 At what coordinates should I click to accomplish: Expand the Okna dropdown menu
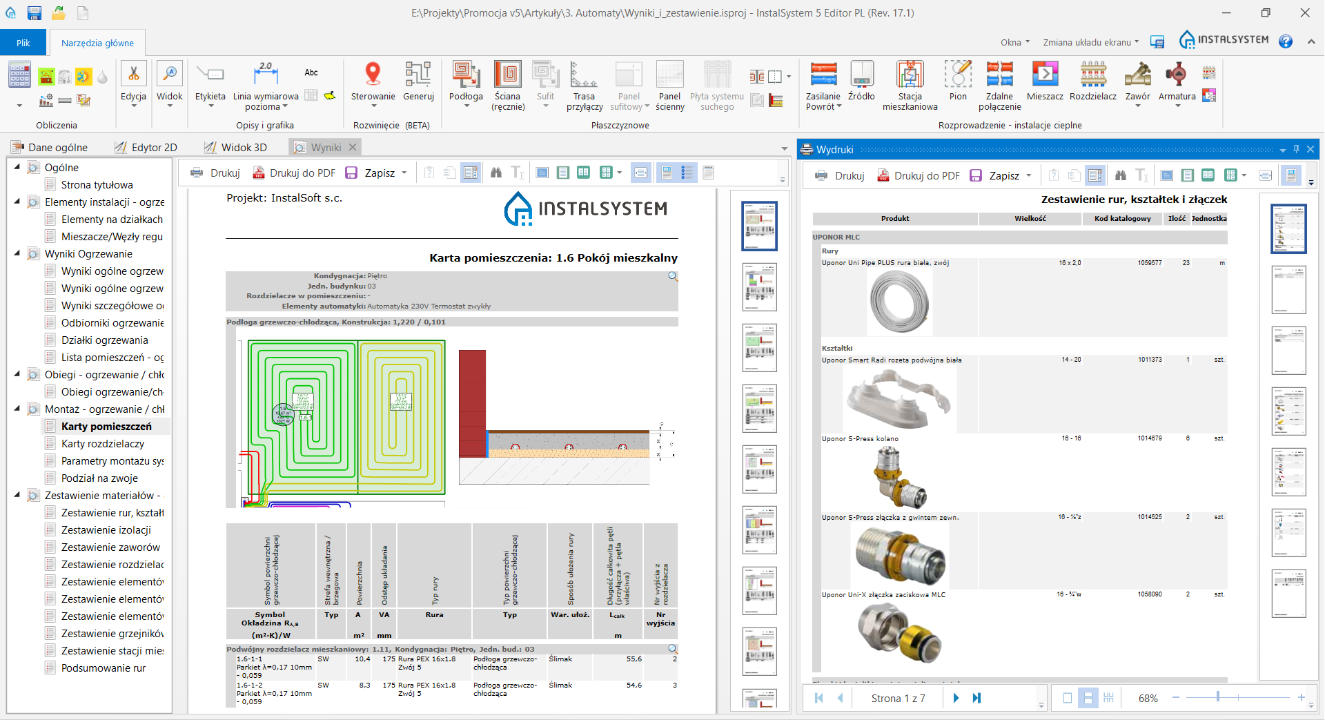click(x=1014, y=42)
